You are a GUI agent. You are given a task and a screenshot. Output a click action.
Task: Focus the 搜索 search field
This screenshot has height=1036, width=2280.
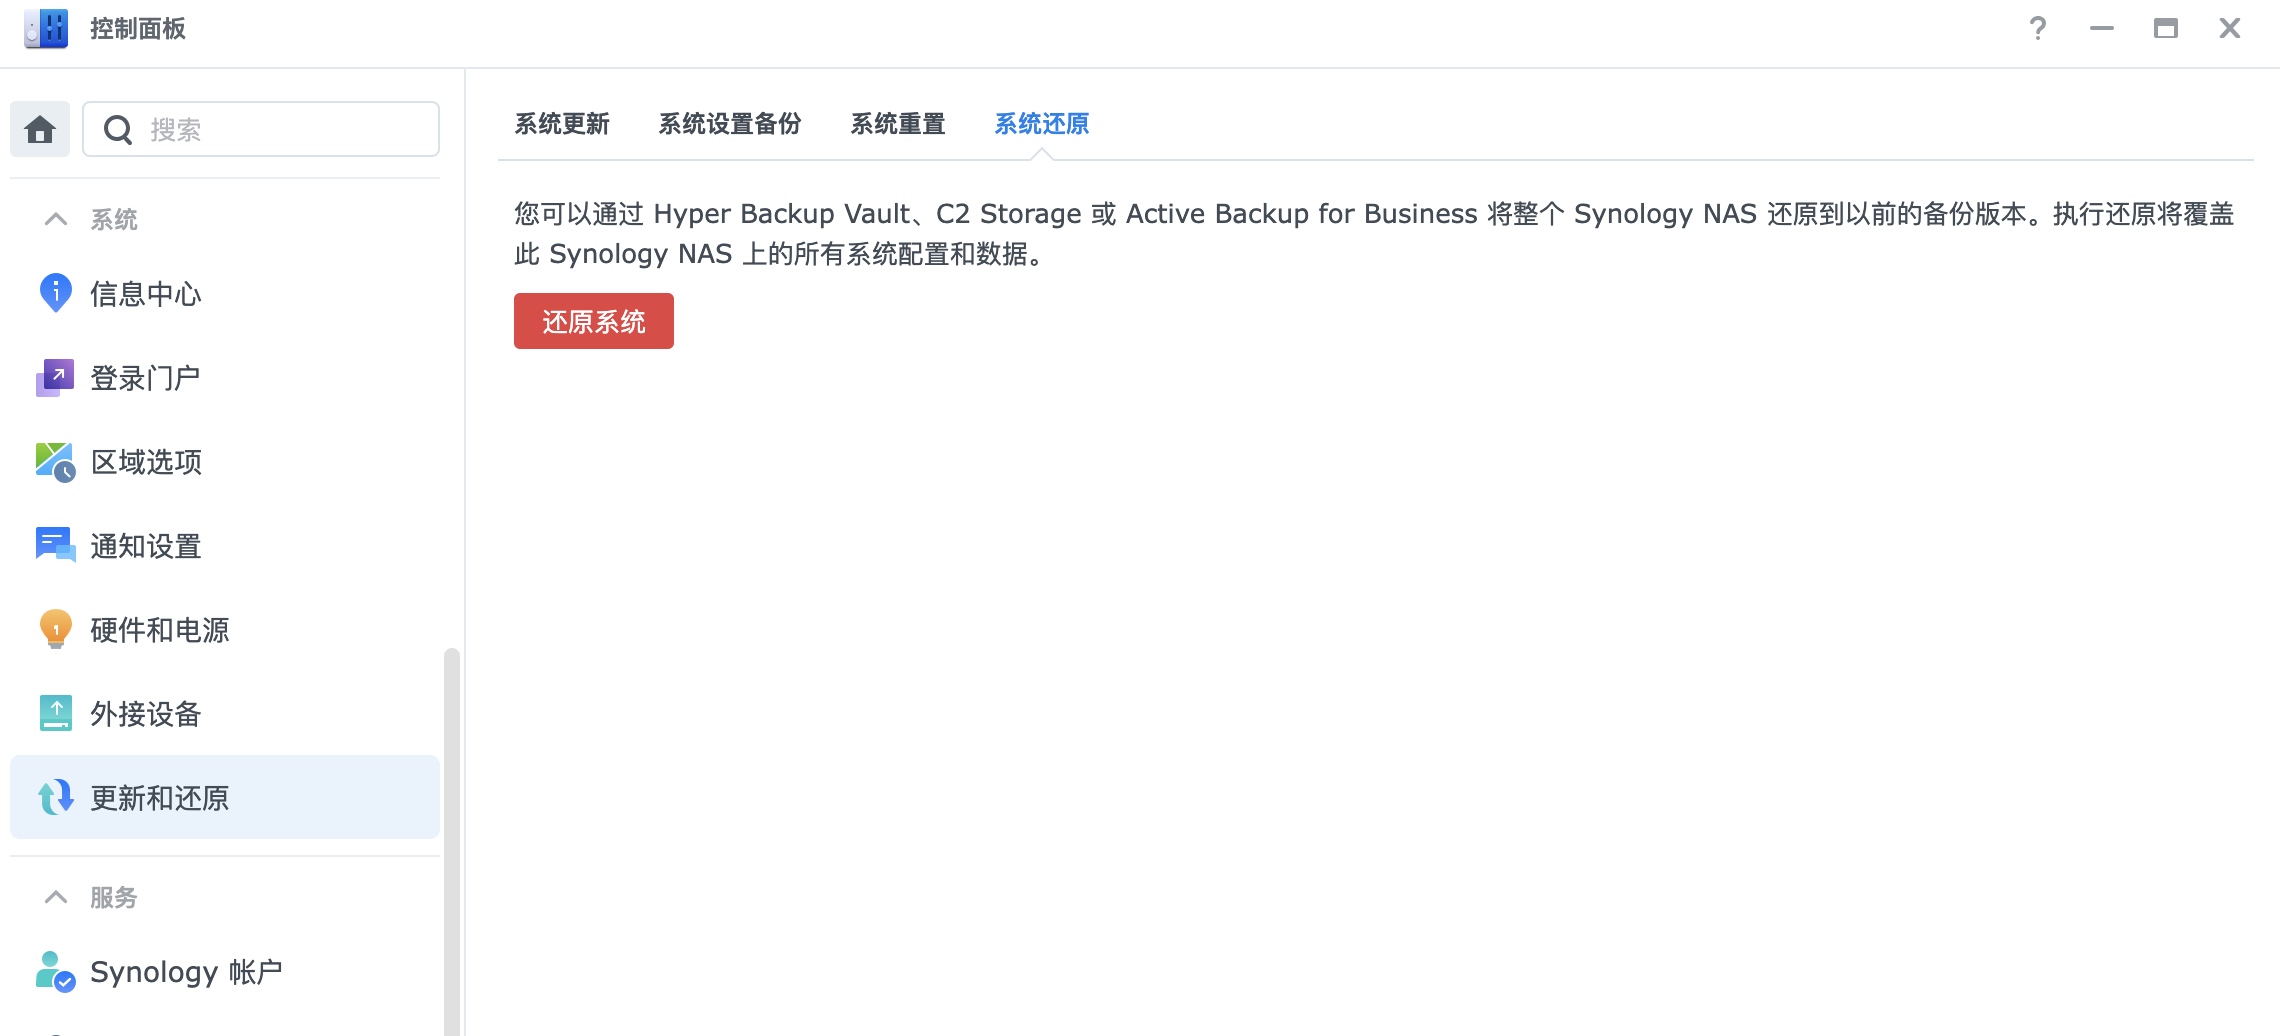pos(261,129)
